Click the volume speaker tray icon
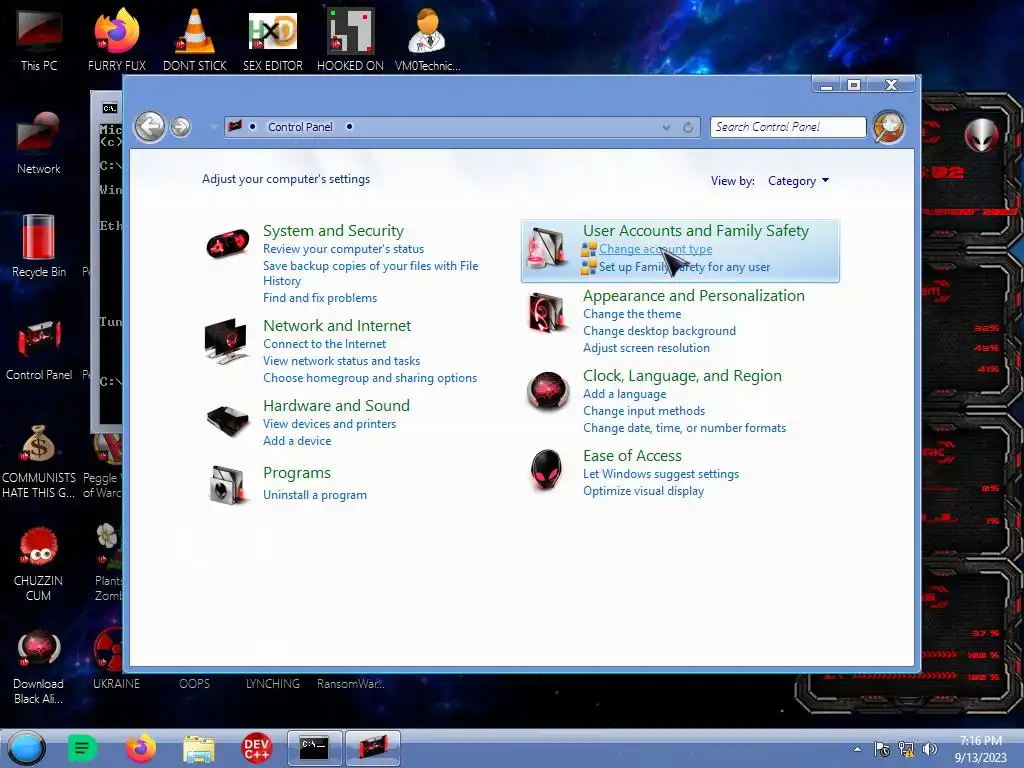Image resolution: width=1024 pixels, height=768 pixels. click(x=930, y=749)
